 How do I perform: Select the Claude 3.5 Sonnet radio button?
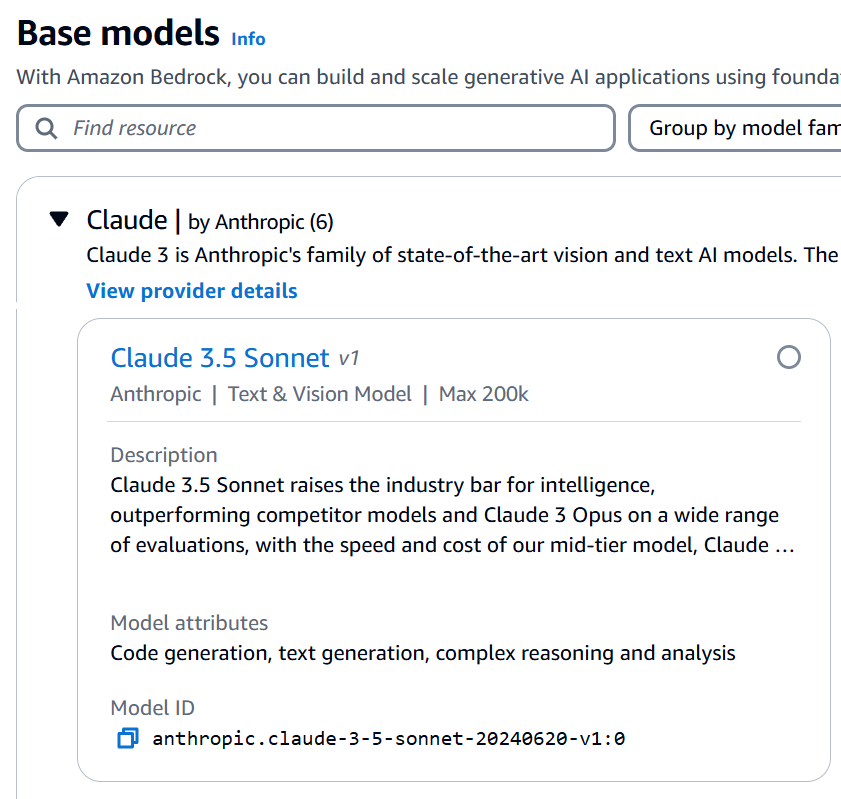pyautogui.click(x=788, y=357)
